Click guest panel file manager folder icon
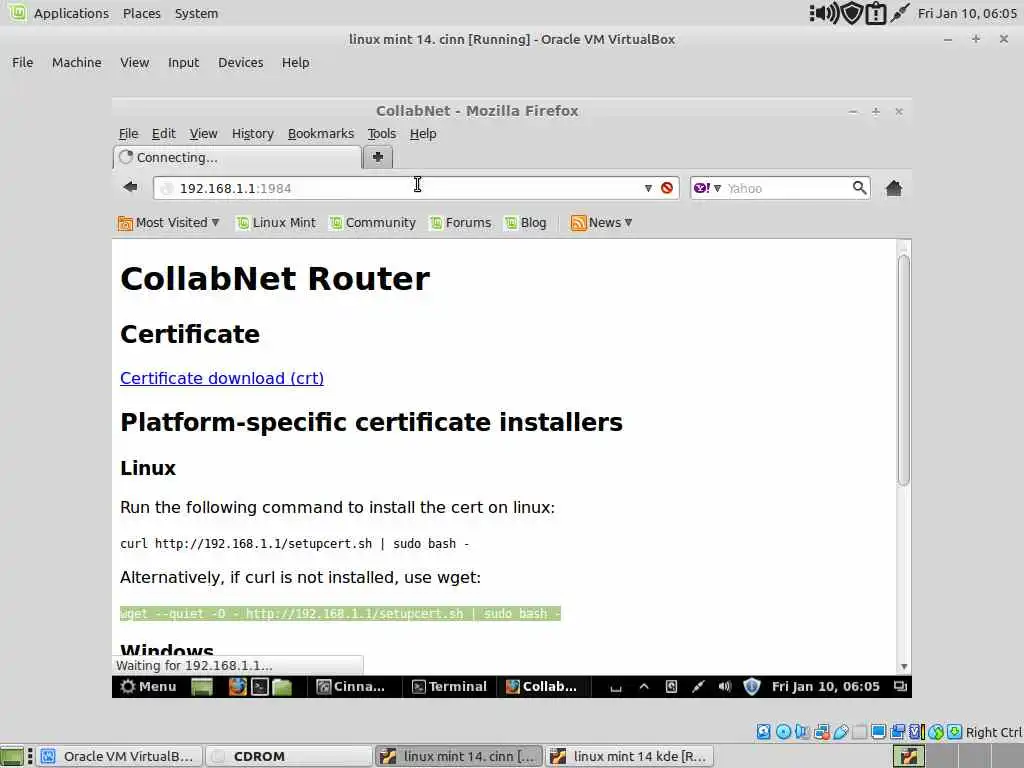This screenshot has height=768, width=1024. [281, 686]
